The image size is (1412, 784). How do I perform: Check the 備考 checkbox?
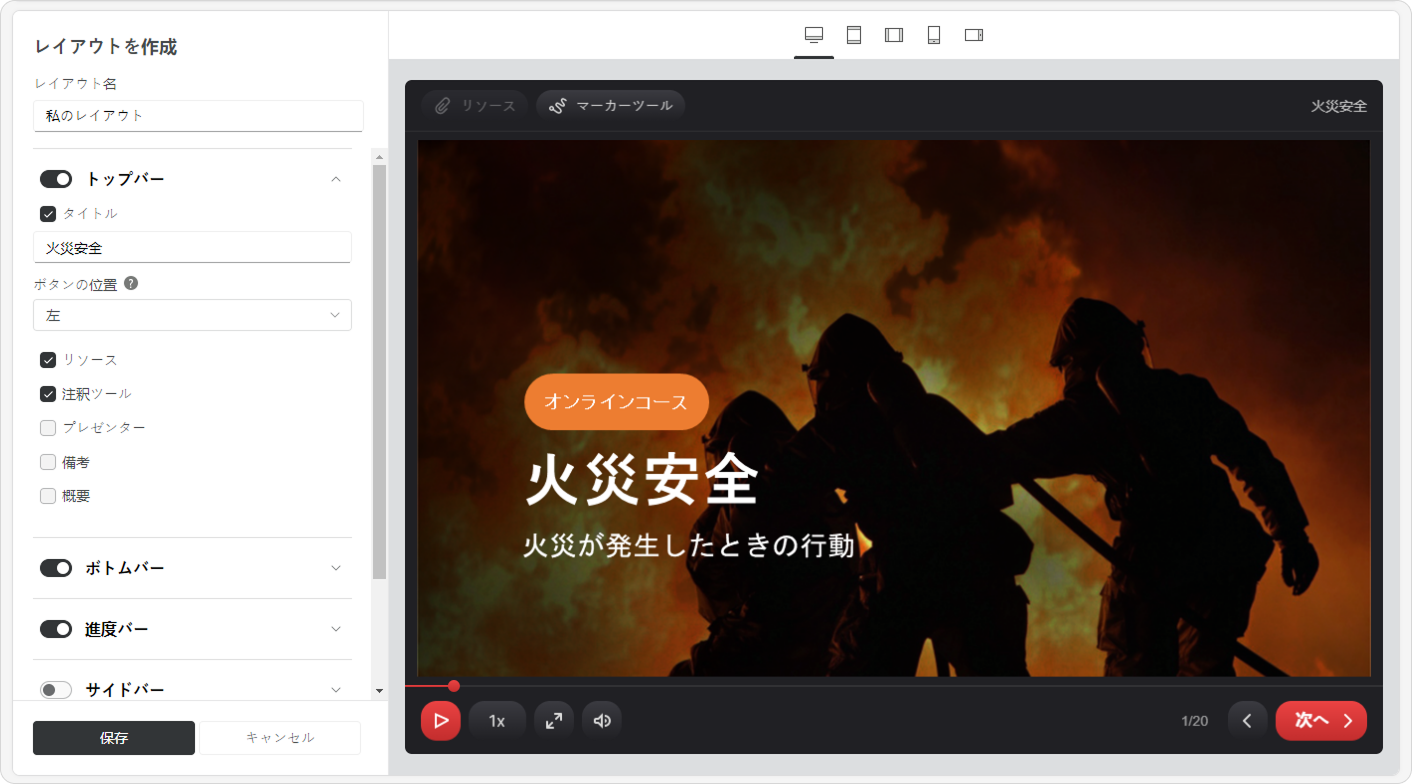point(48,462)
